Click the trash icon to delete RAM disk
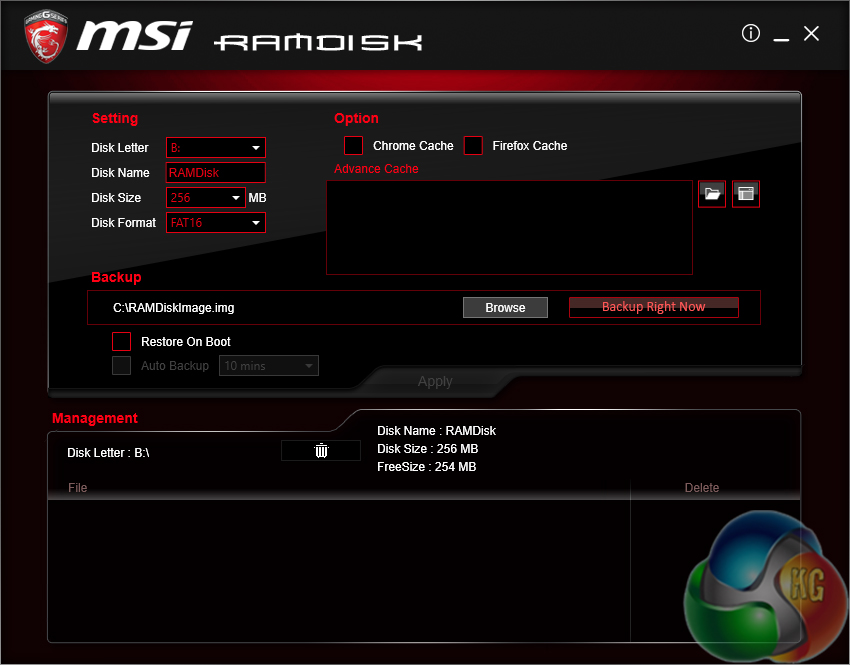850x665 pixels. pyautogui.click(x=321, y=451)
